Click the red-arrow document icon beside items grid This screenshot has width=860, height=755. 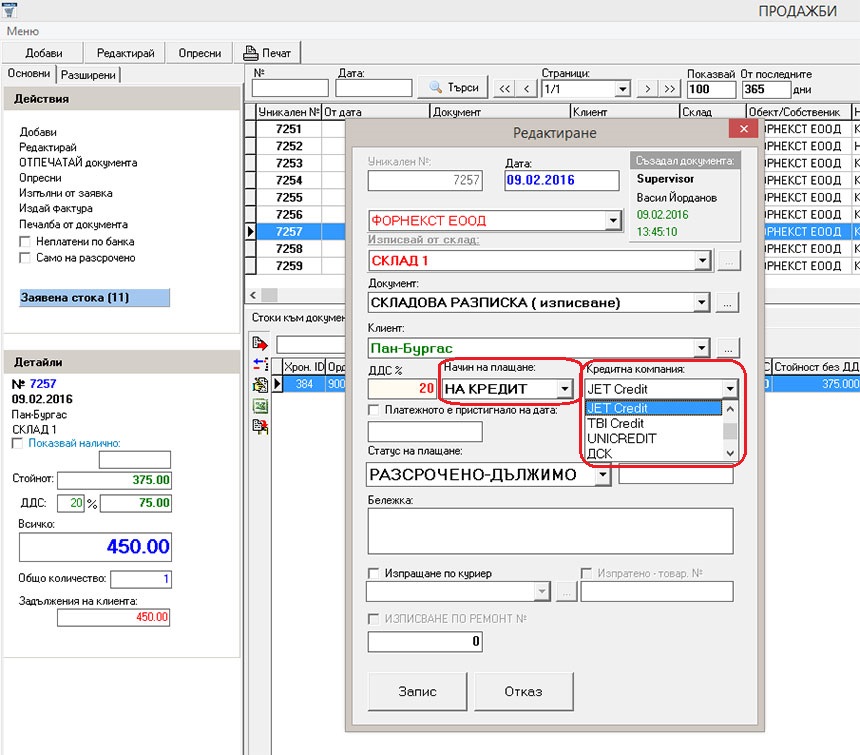coord(260,344)
